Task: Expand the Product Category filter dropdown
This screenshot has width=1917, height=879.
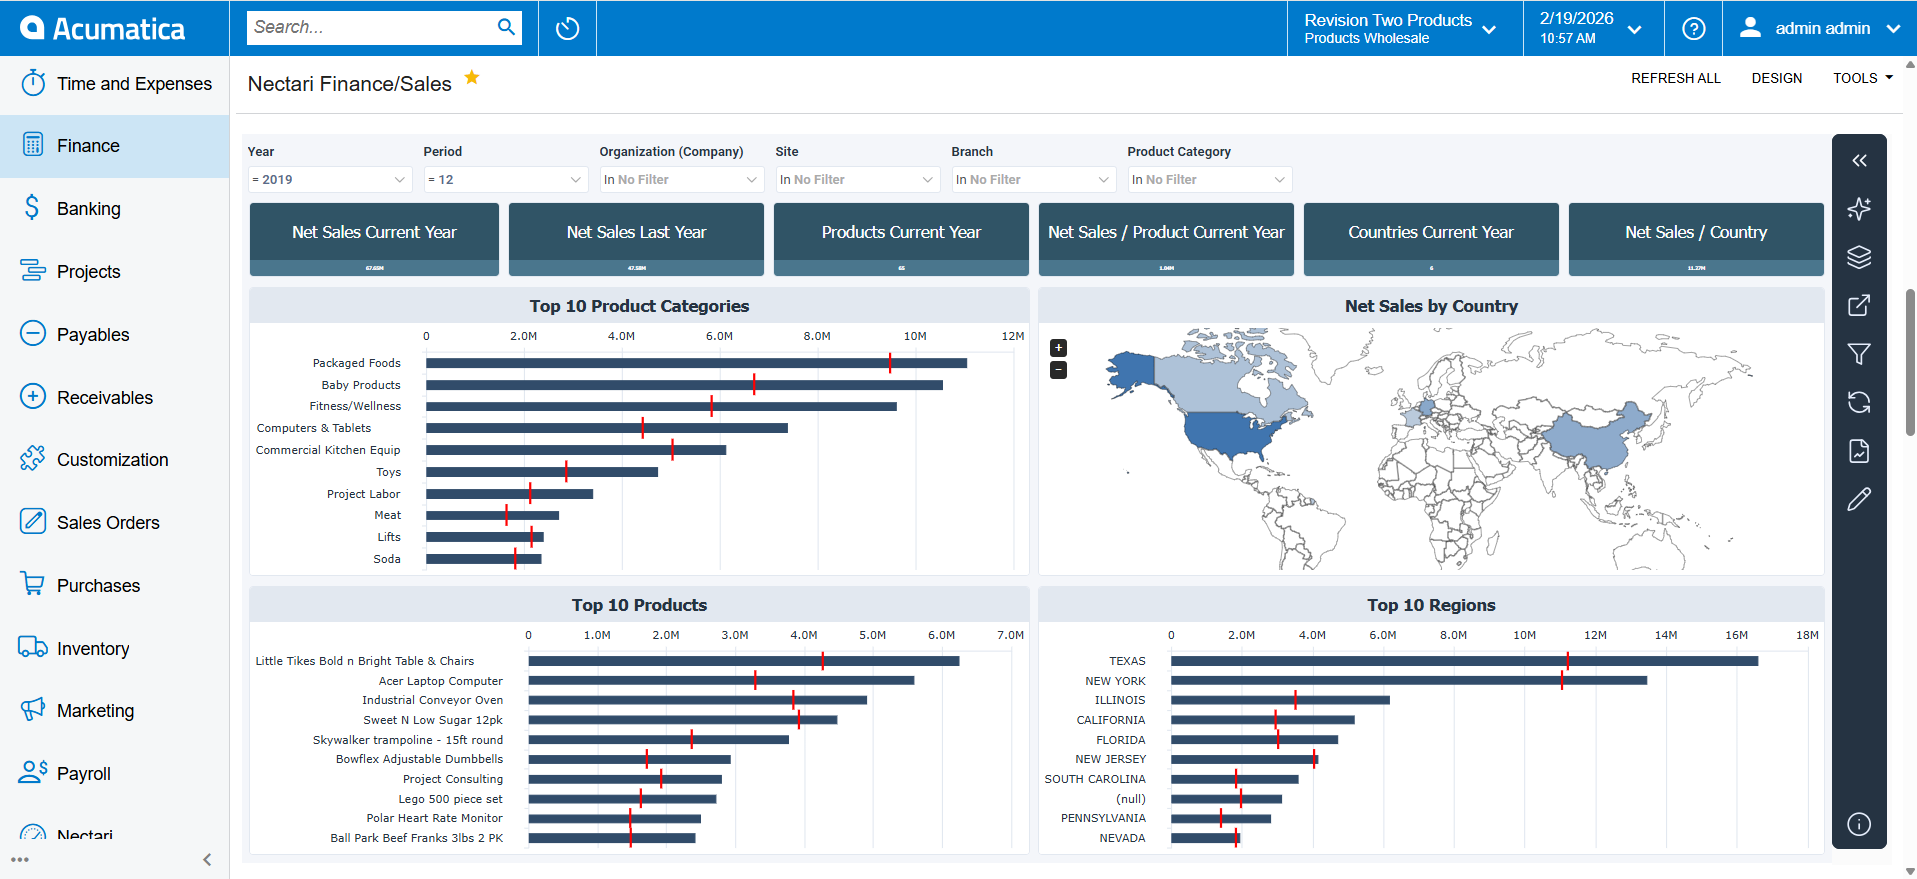Action: (x=1208, y=180)
